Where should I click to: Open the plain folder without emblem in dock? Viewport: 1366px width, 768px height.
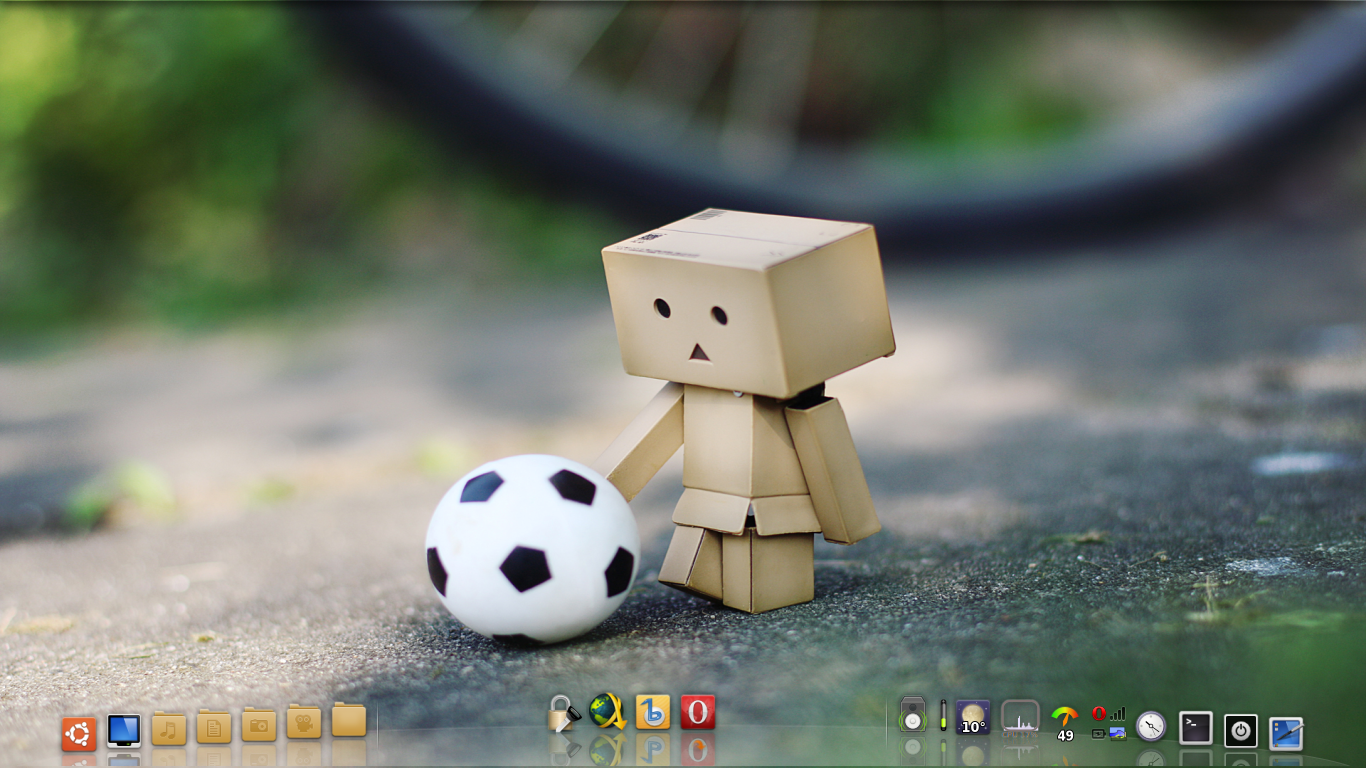[x=349, y=719]
